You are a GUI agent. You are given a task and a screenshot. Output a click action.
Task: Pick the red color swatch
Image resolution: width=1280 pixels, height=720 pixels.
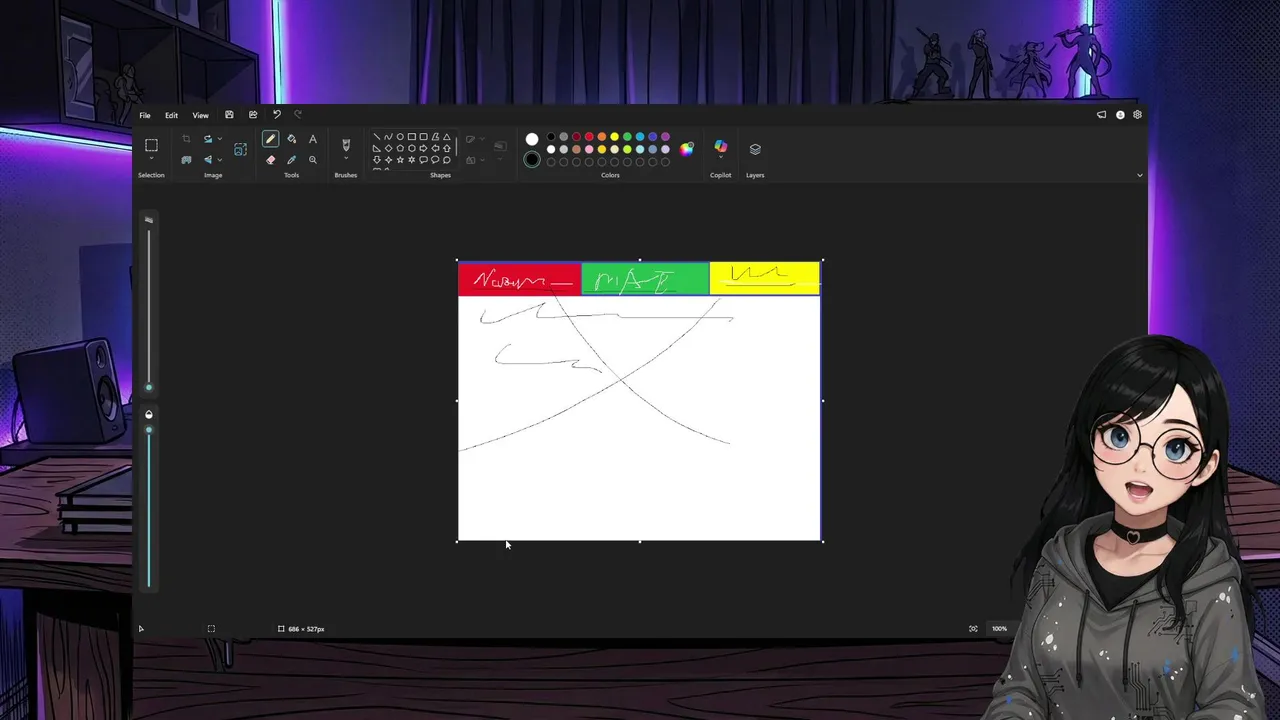(589, 137)
